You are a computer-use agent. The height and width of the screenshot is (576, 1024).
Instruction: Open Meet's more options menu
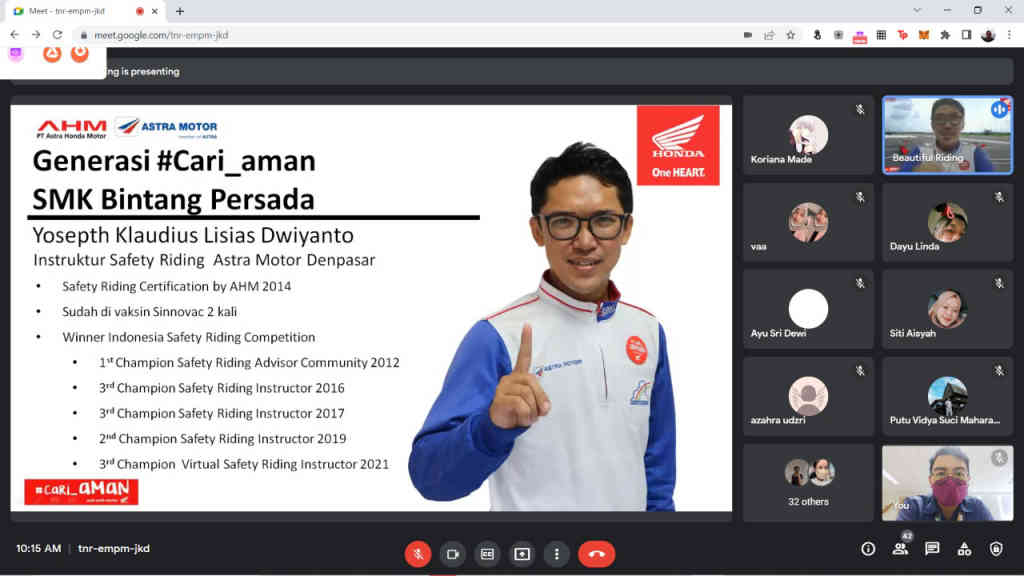557,553
